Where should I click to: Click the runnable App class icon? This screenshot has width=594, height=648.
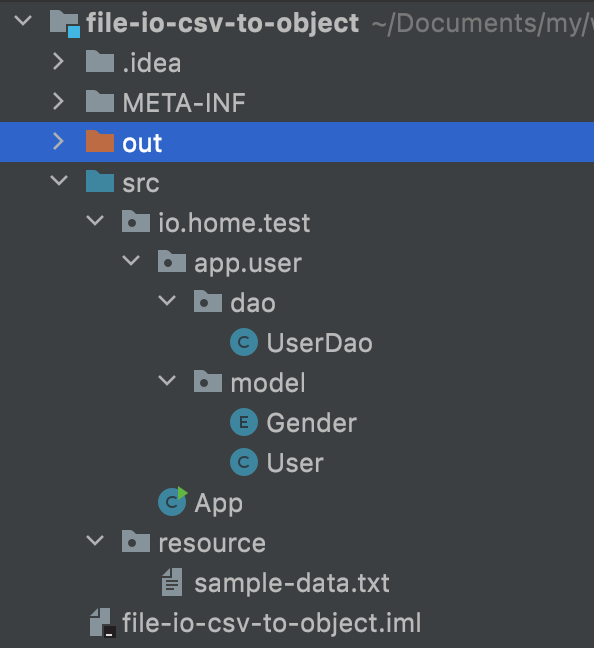(173, 501)
